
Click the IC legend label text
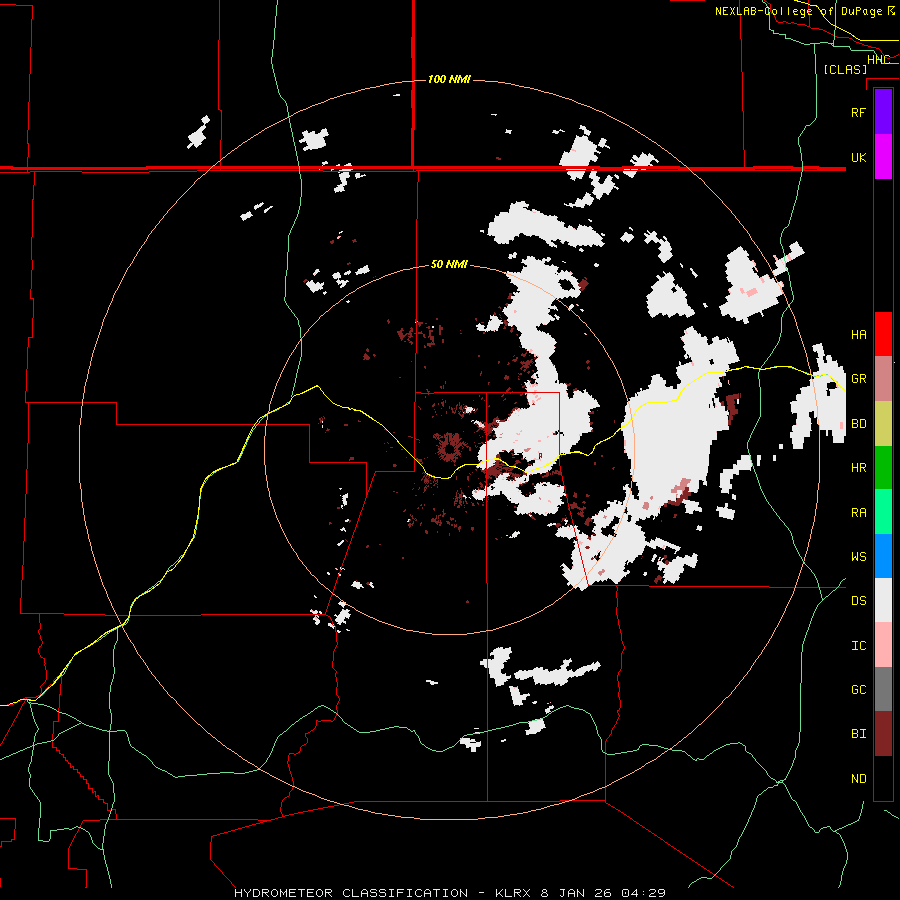858,646
